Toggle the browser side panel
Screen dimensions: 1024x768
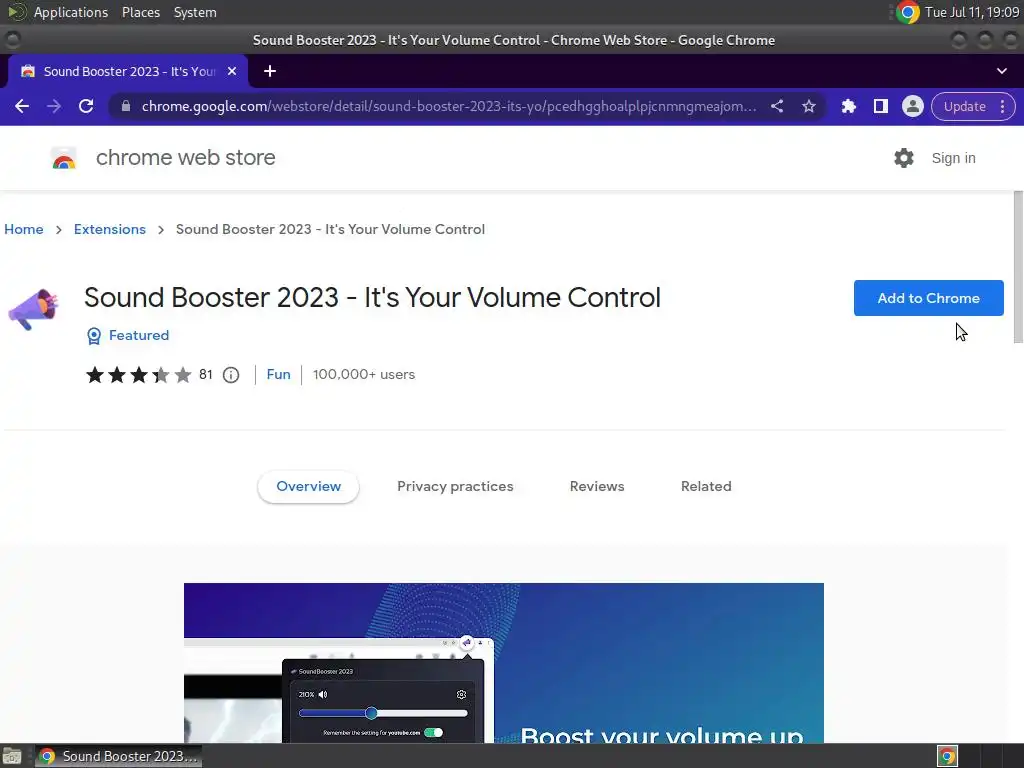(x=880, y=106)
